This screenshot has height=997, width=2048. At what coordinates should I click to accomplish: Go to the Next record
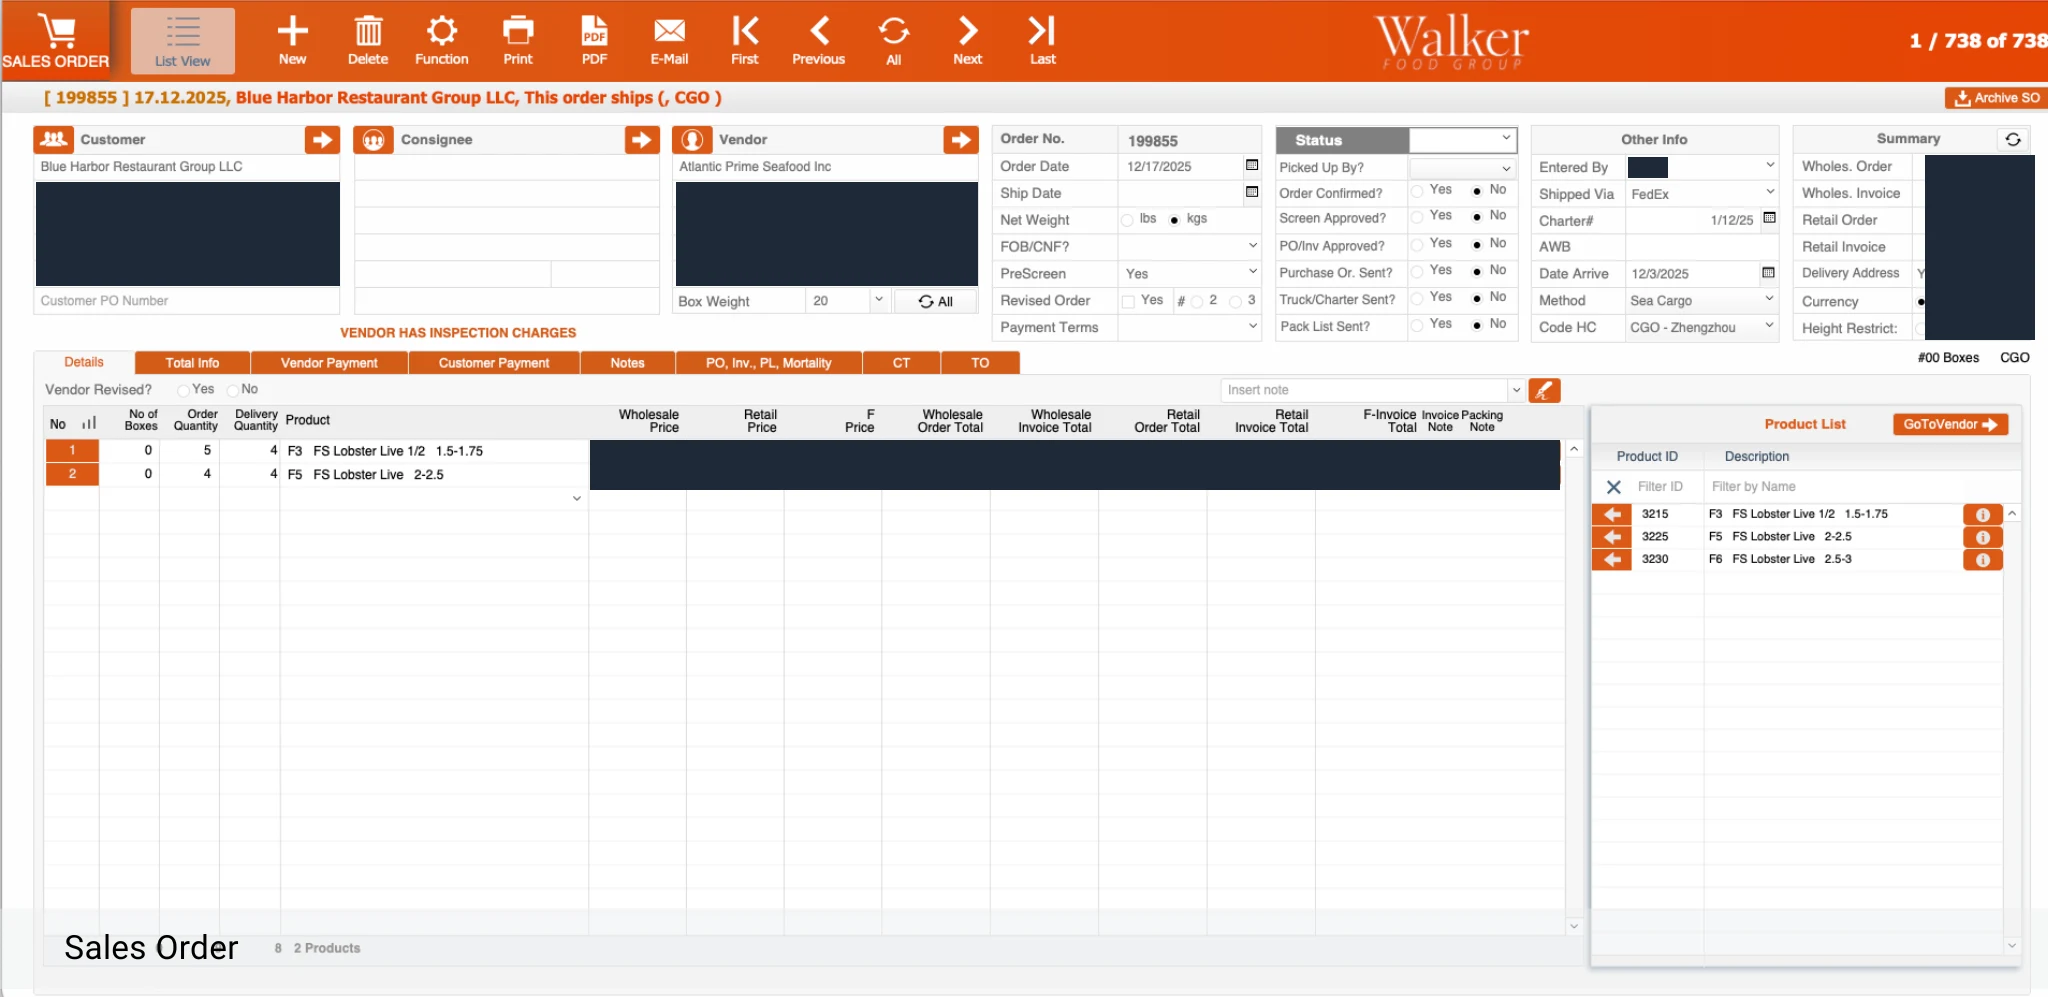click(967, 31)
